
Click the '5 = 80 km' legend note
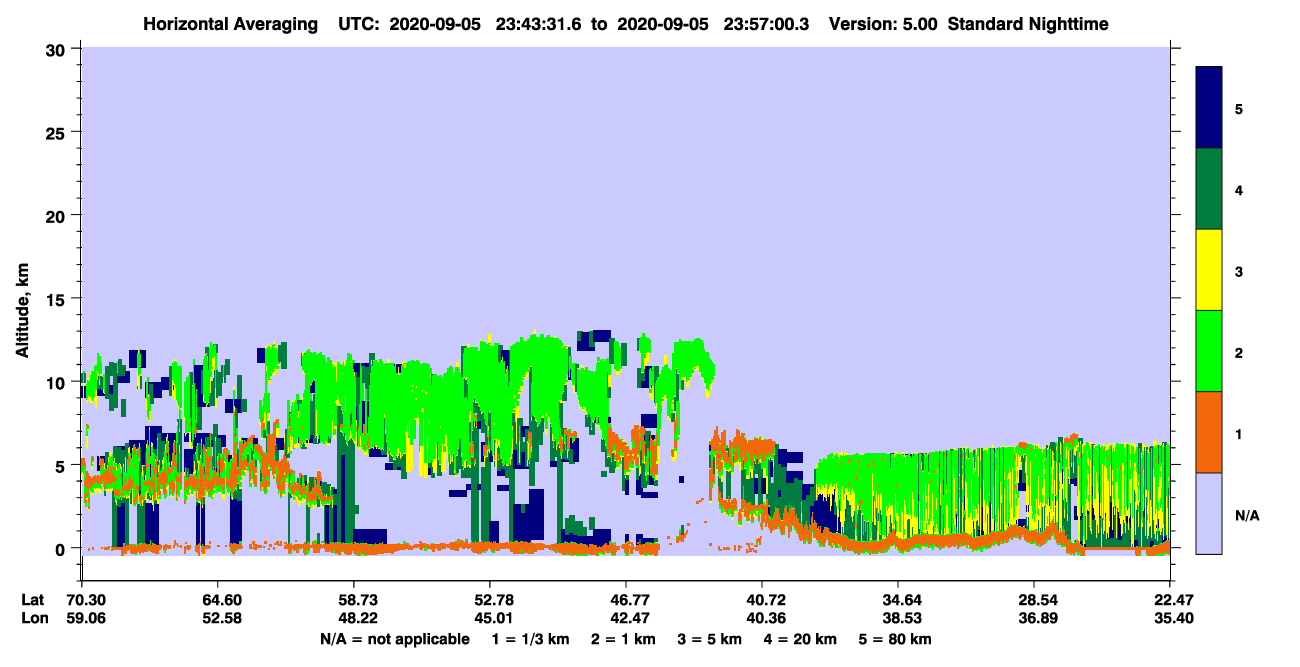896,639
